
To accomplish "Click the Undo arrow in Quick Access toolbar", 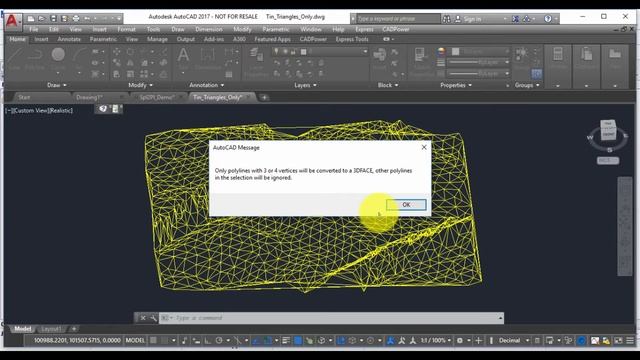I will [87, 18].
